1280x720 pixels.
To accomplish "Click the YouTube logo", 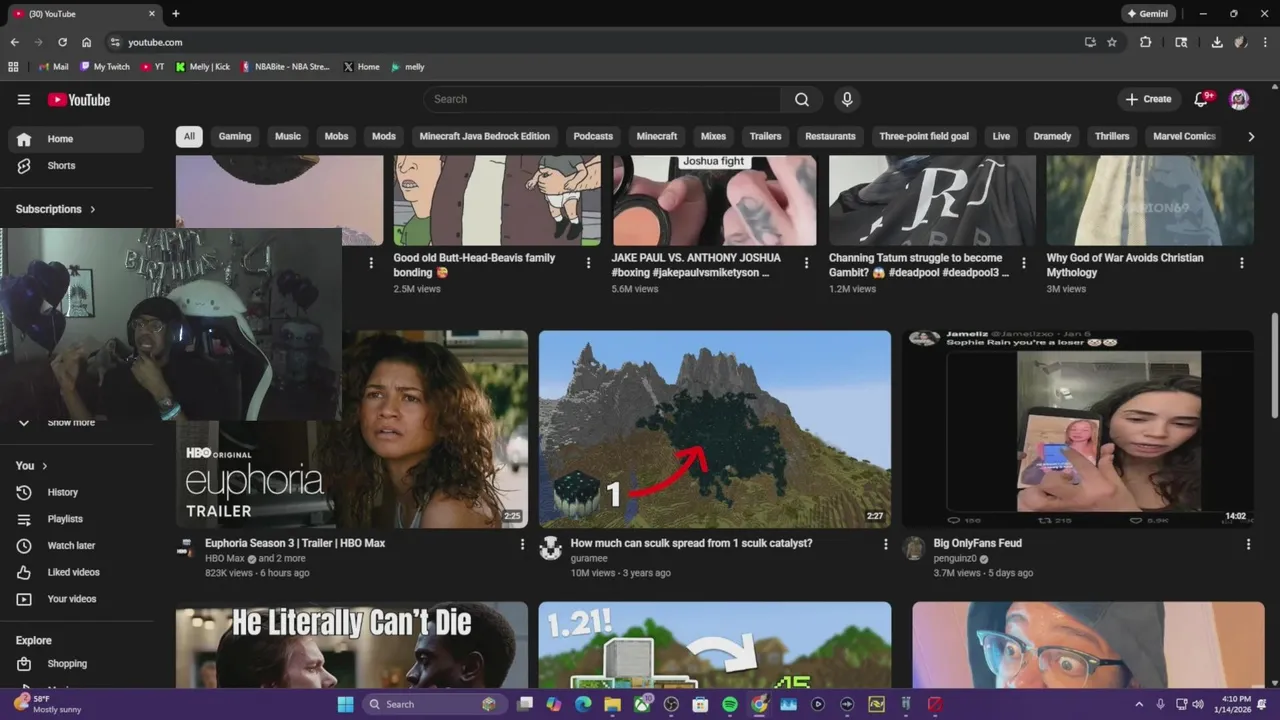I will [x=79, y=100].
